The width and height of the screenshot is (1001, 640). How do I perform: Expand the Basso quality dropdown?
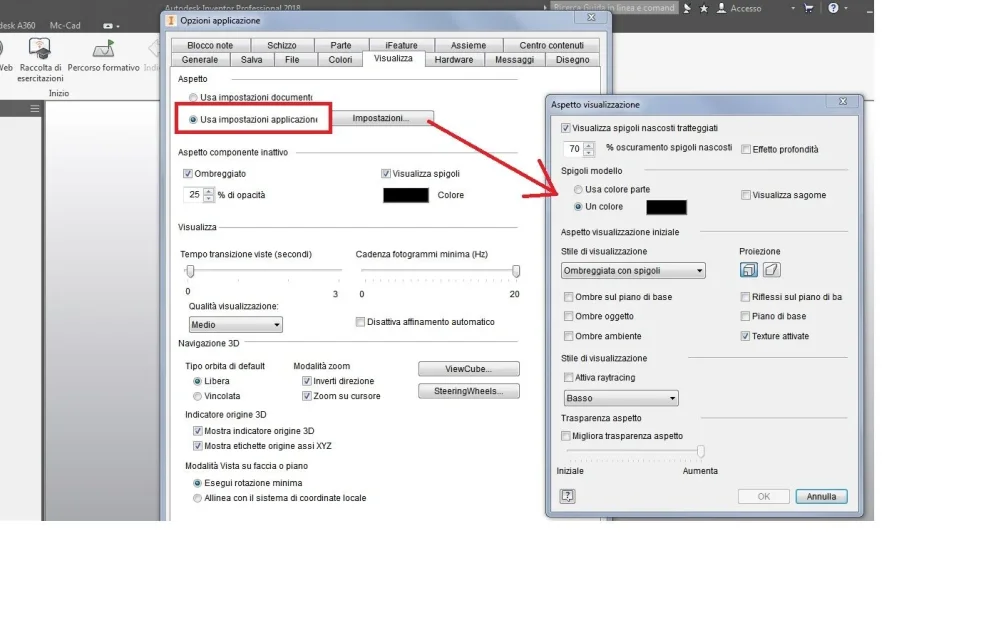tap(621, 398)
